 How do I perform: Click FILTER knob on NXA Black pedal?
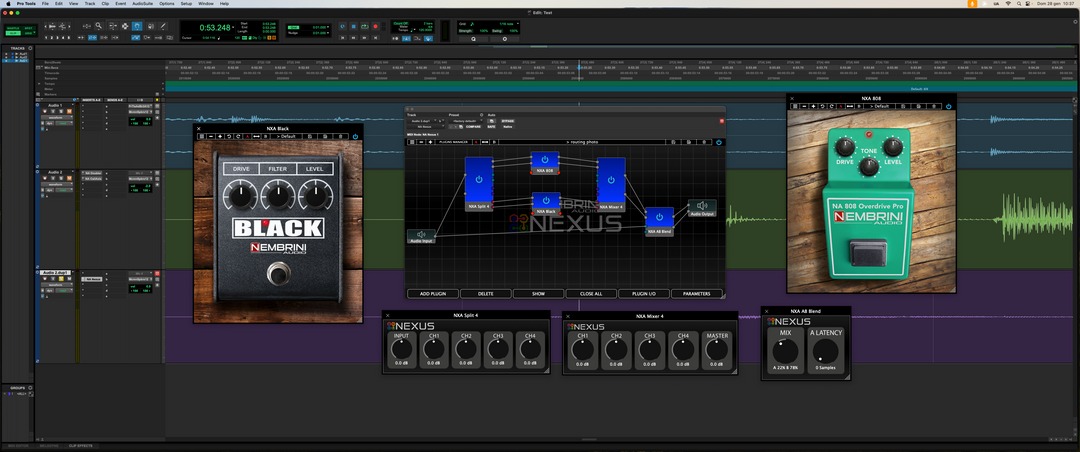pos(278,196)
